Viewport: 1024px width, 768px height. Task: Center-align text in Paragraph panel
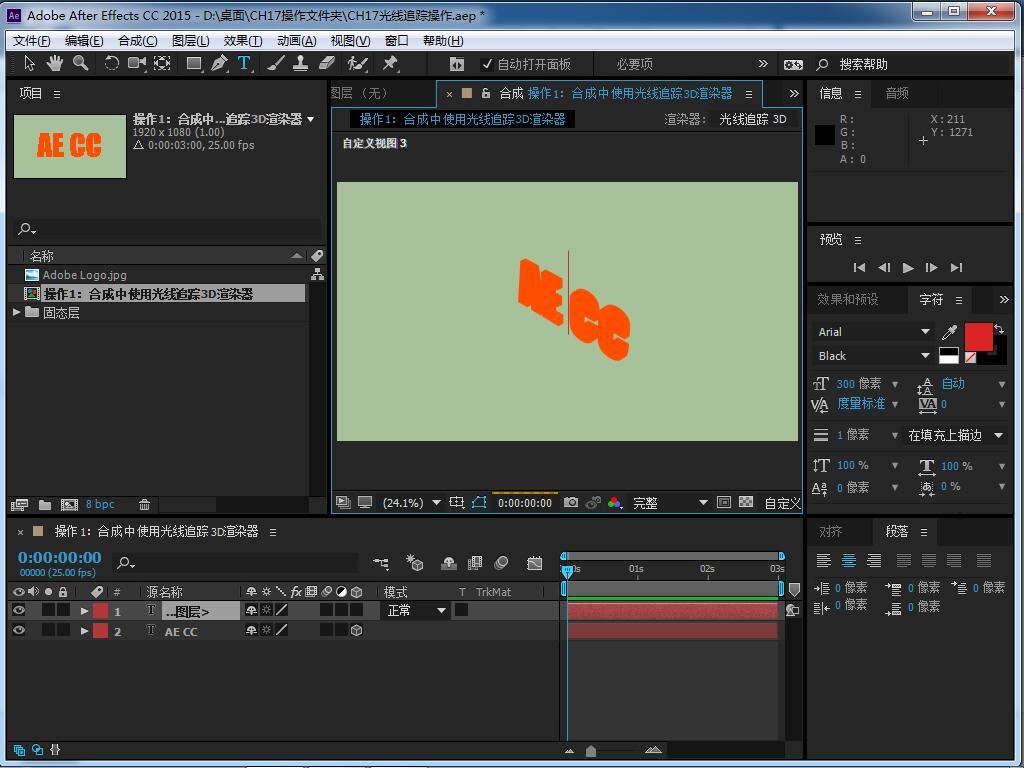848,560
